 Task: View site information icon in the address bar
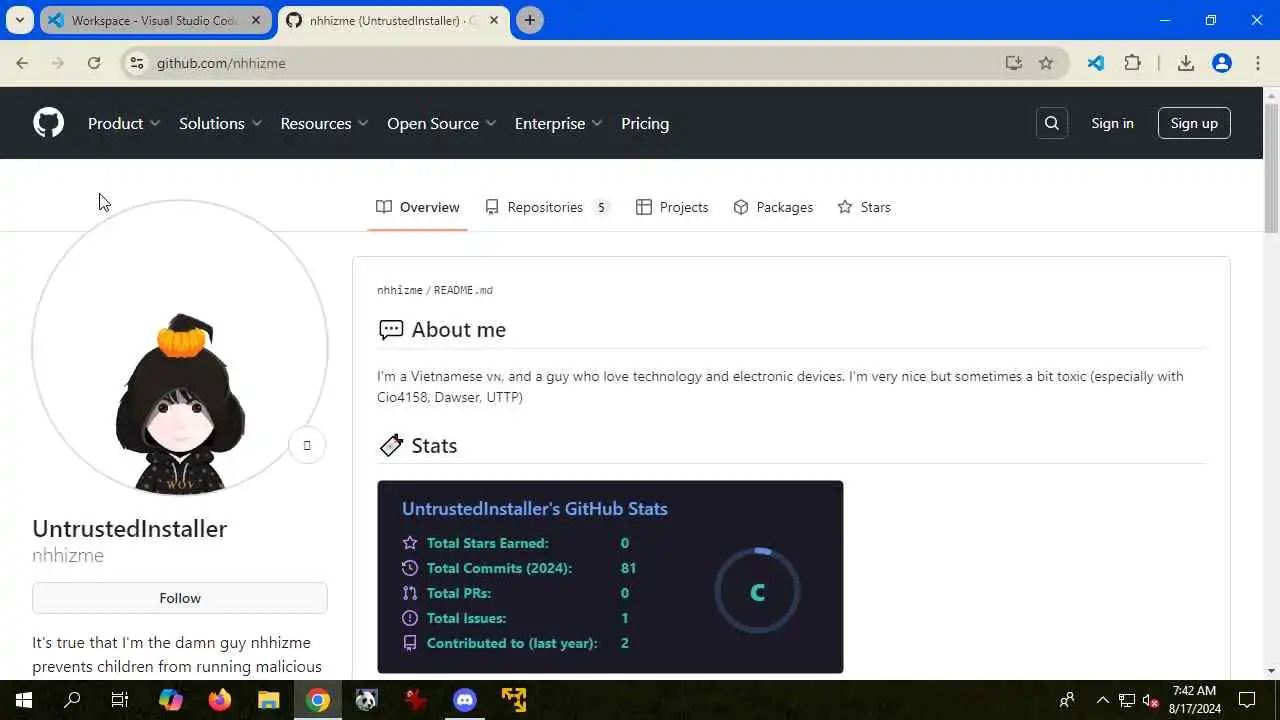coord(137,63)
